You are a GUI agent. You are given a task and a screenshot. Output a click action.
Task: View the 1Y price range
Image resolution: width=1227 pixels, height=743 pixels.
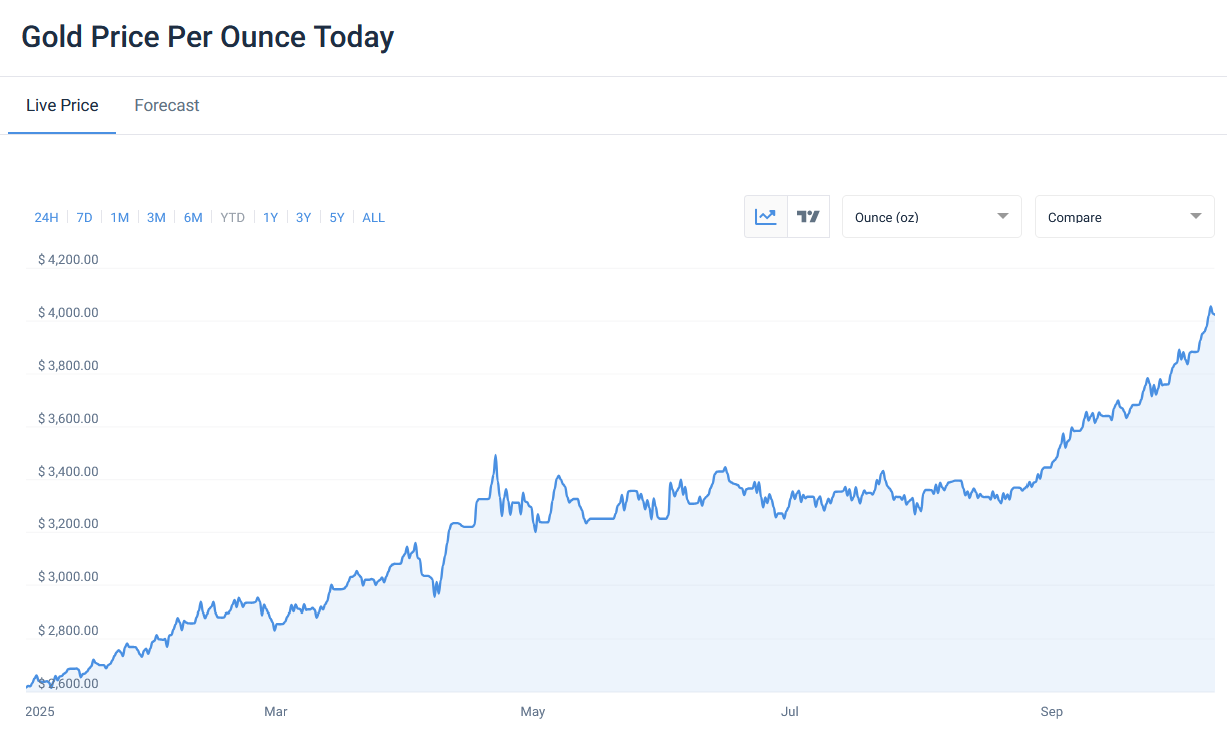click(270, 218)
